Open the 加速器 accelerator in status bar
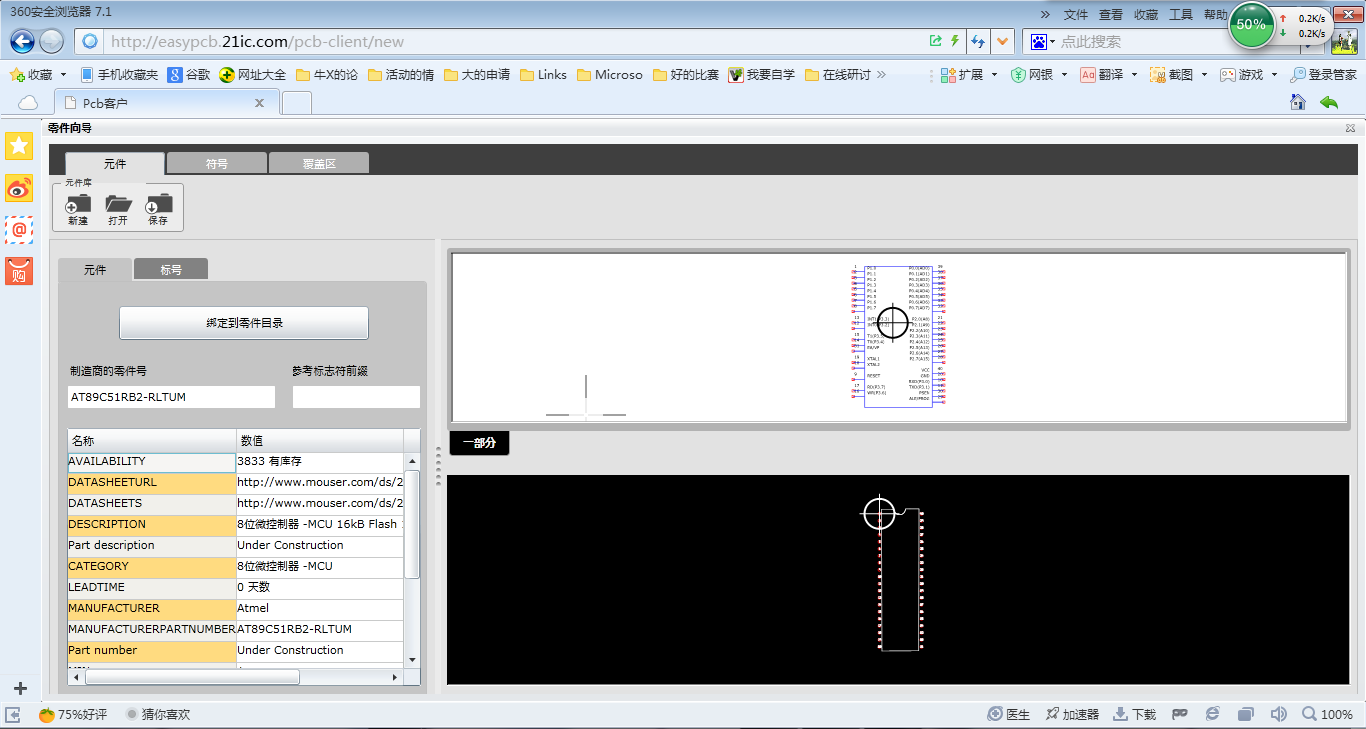 [x=1071, y=714]
